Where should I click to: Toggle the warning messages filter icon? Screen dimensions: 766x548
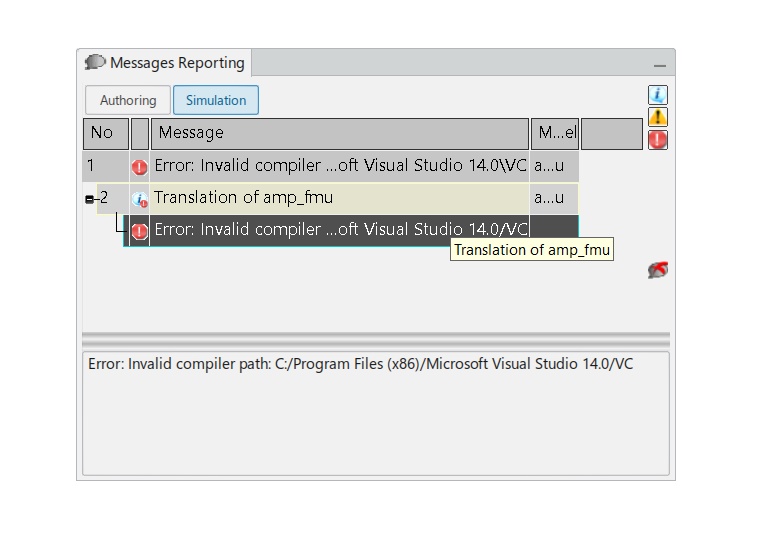pos(657,117)
